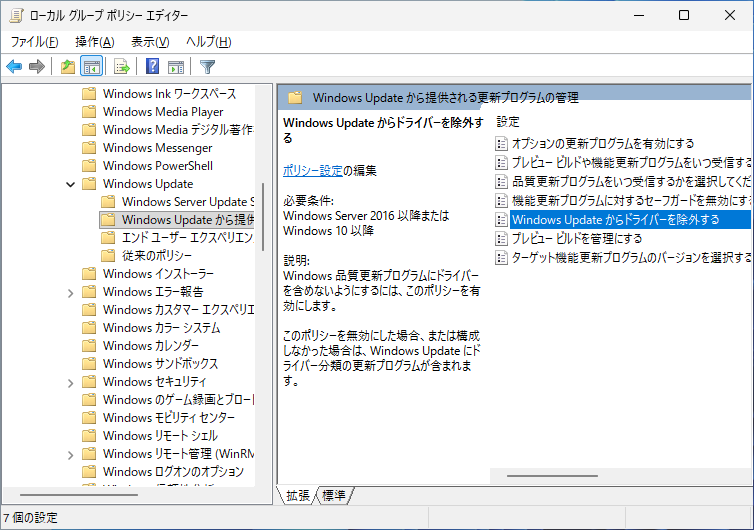Click the title bar scroll application icon
The height and width of the screenshot is (530, 754).
16,15
